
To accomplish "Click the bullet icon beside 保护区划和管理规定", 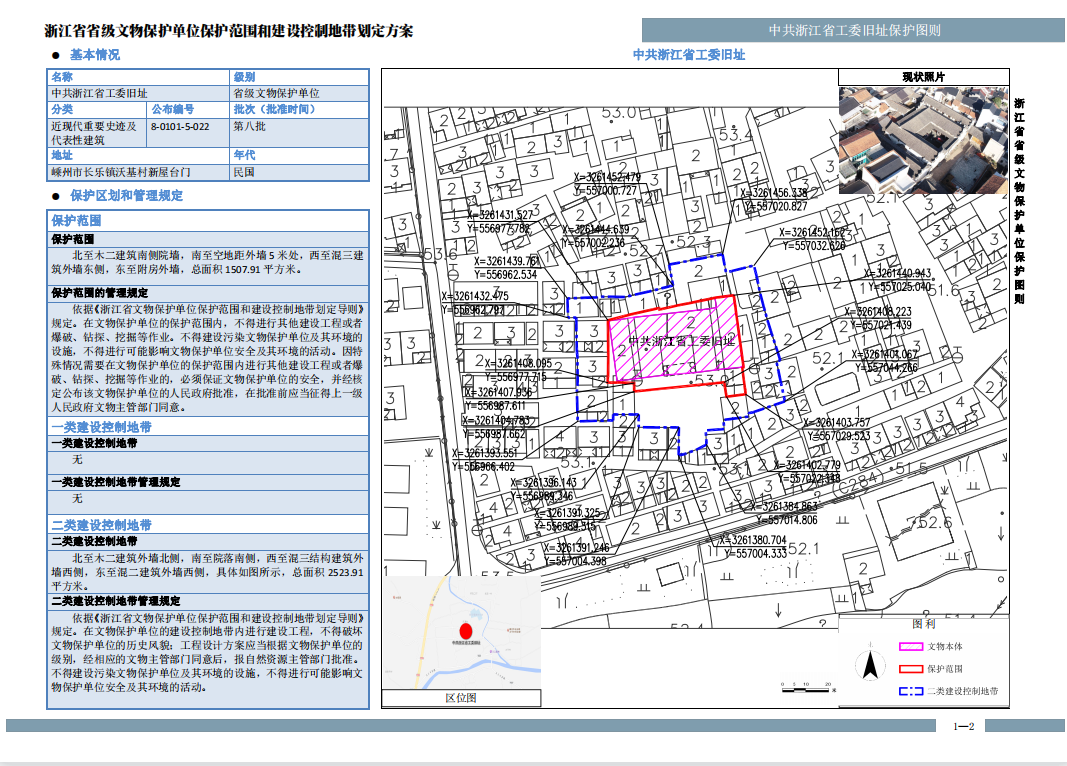I will tap(56, 196).
